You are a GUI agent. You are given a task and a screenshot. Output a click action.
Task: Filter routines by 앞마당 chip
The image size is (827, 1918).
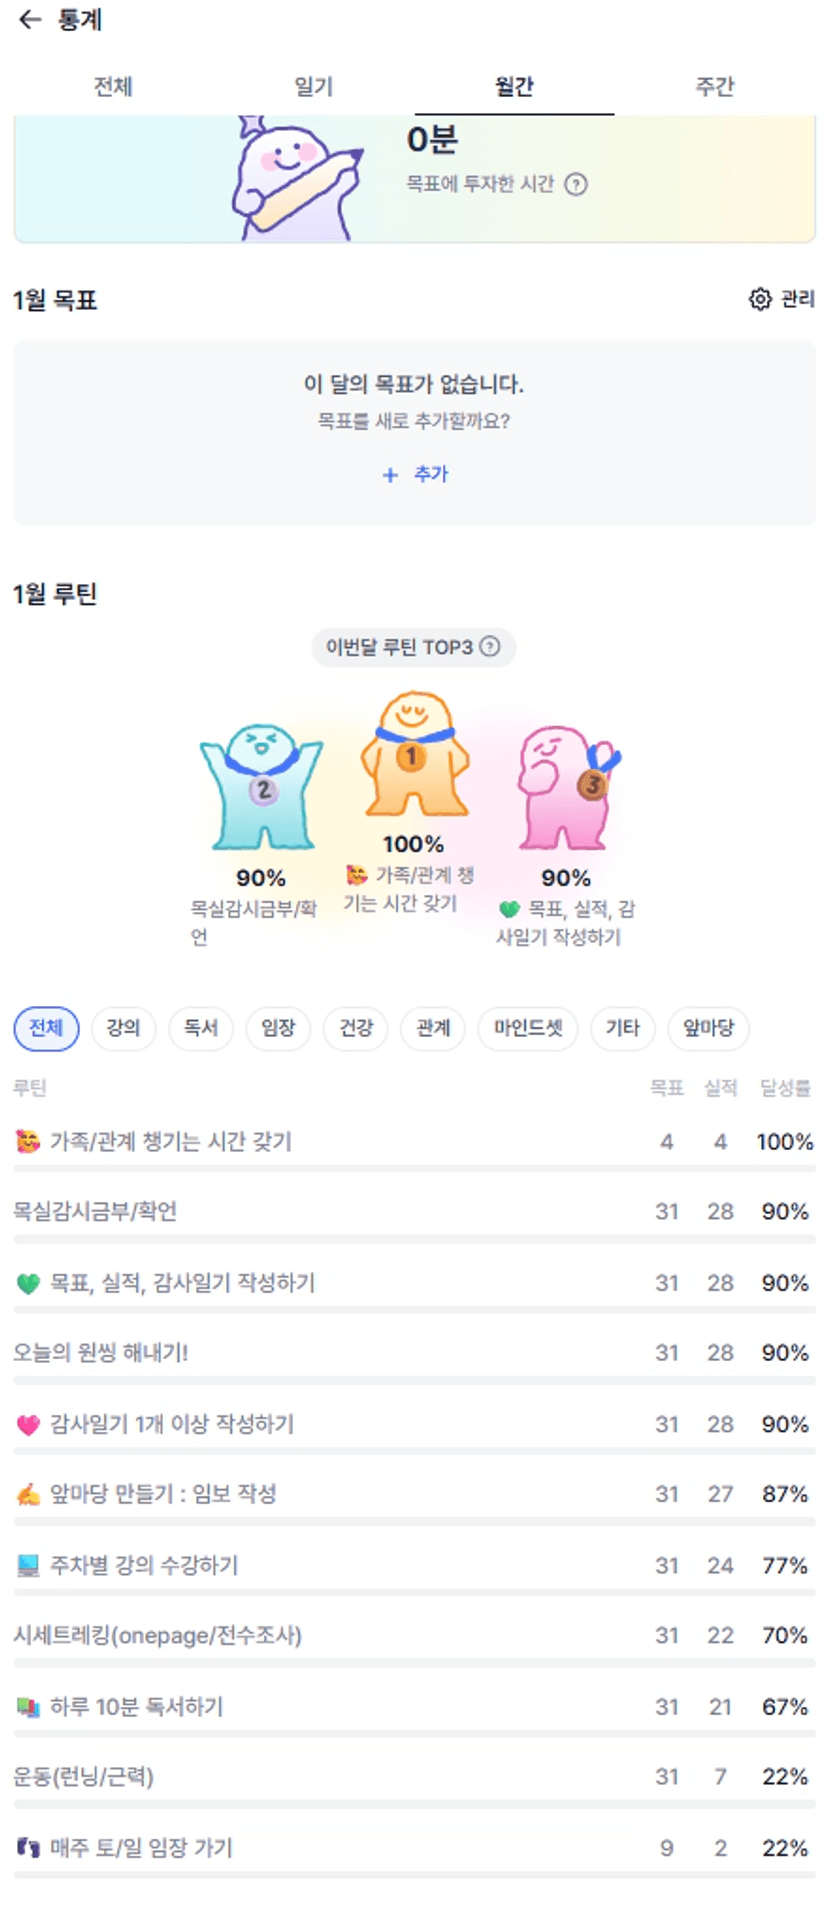click(708, 1028)
